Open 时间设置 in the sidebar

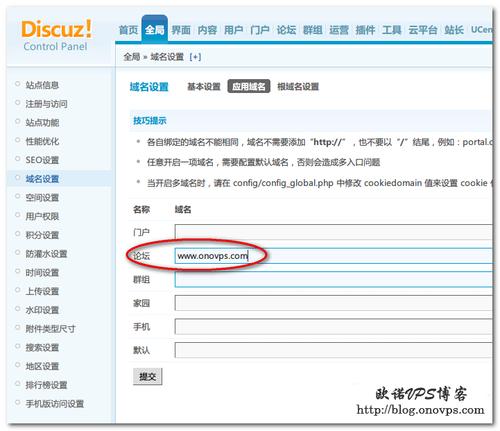42,272
